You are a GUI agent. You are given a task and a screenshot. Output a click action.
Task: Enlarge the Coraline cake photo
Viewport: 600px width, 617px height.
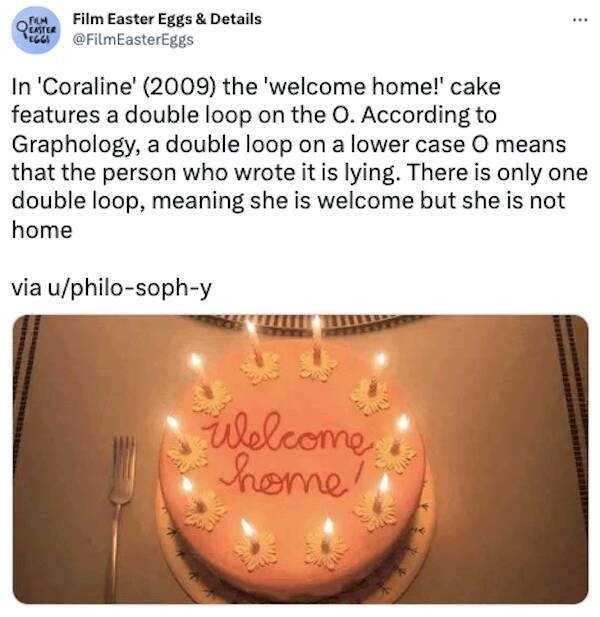pyautogui.click(x=300, y=459)
